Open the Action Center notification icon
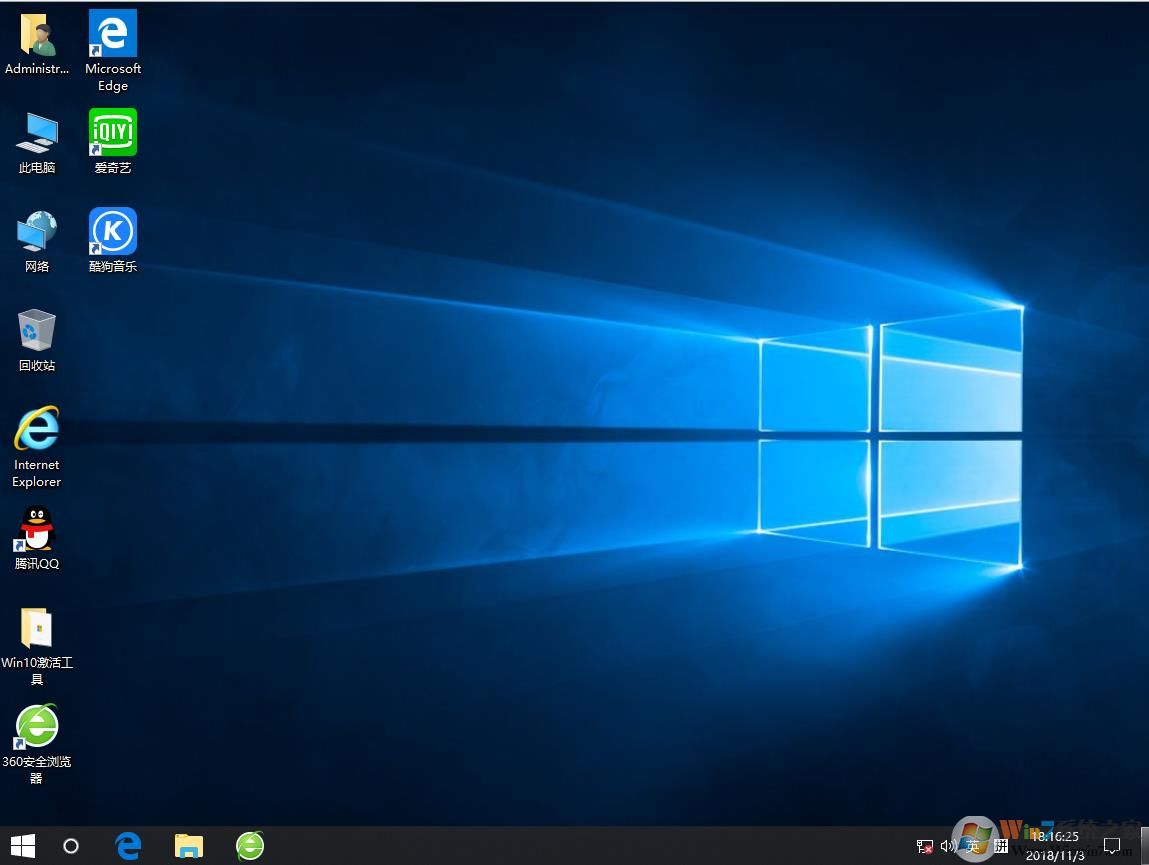Image resolution: width=1149 pixels, height=865 pixels. [1111, 847]
